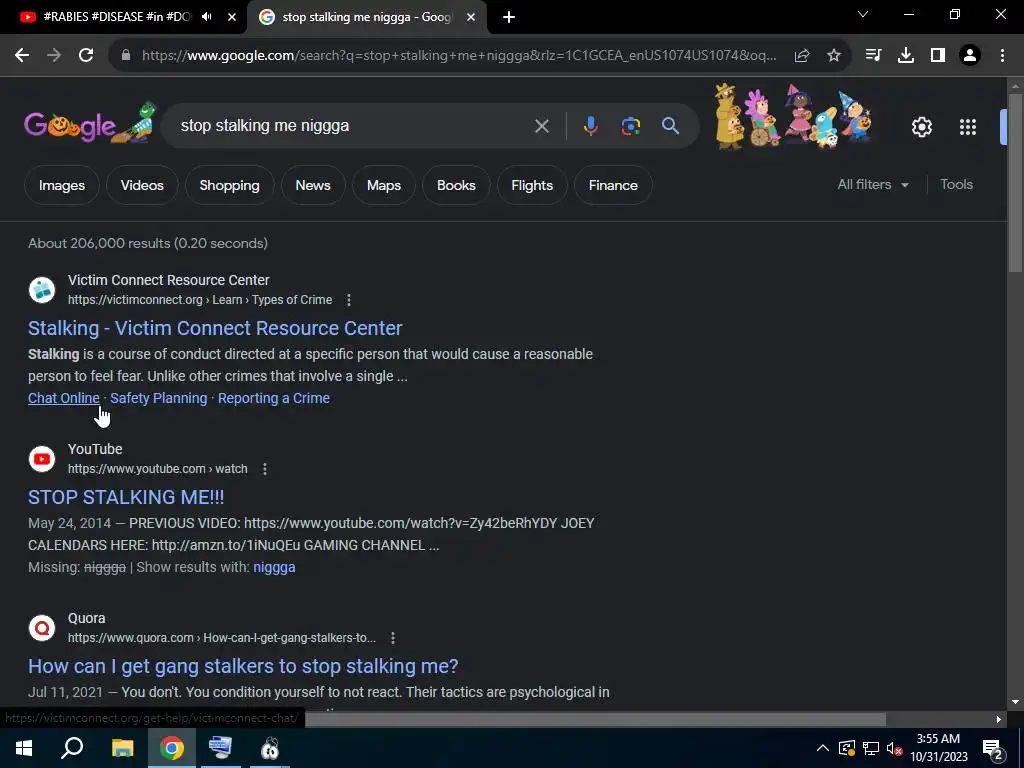Open the media control icon in toolbar
The height and width of the screenshot is (768, 1024).
(x=873, y=56)
